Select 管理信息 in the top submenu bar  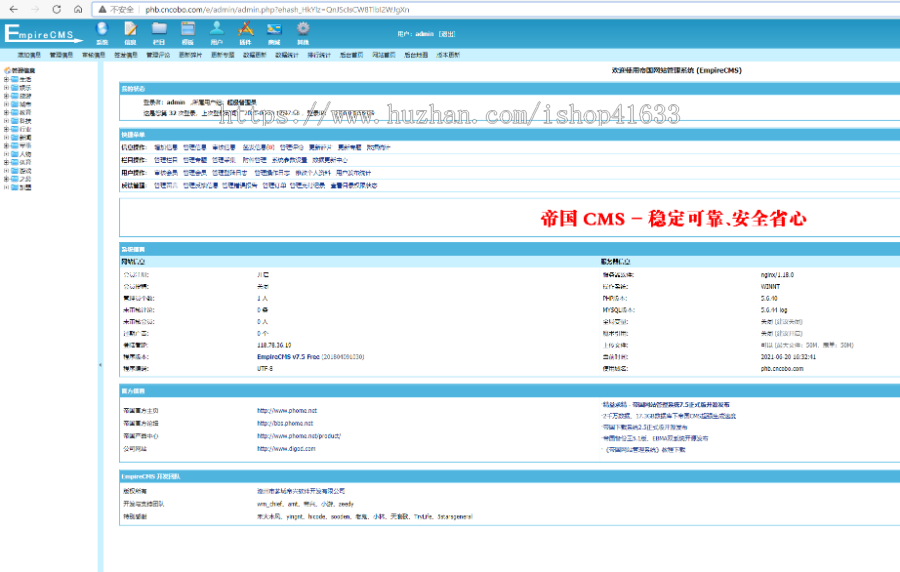(61, 55)
